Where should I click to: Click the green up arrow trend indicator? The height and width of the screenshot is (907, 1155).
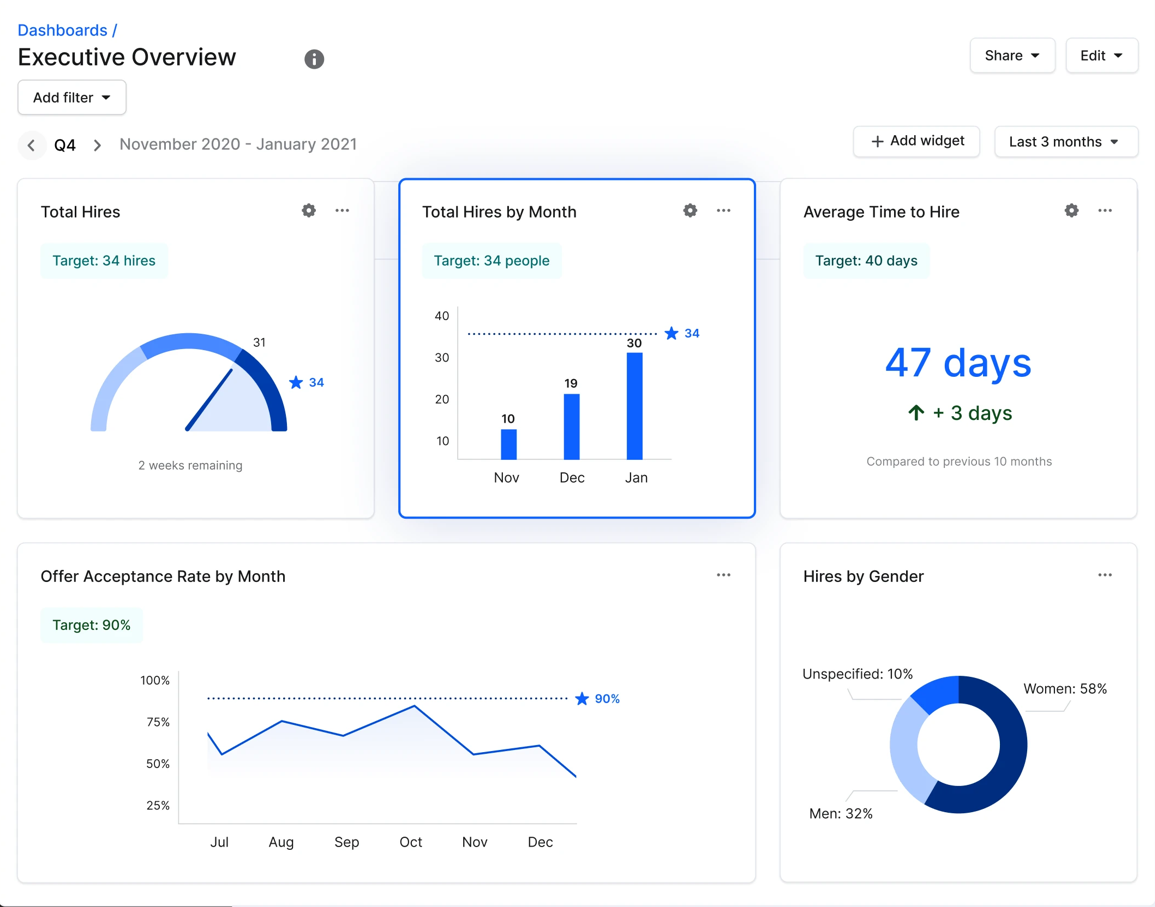(x=916, y=413)
